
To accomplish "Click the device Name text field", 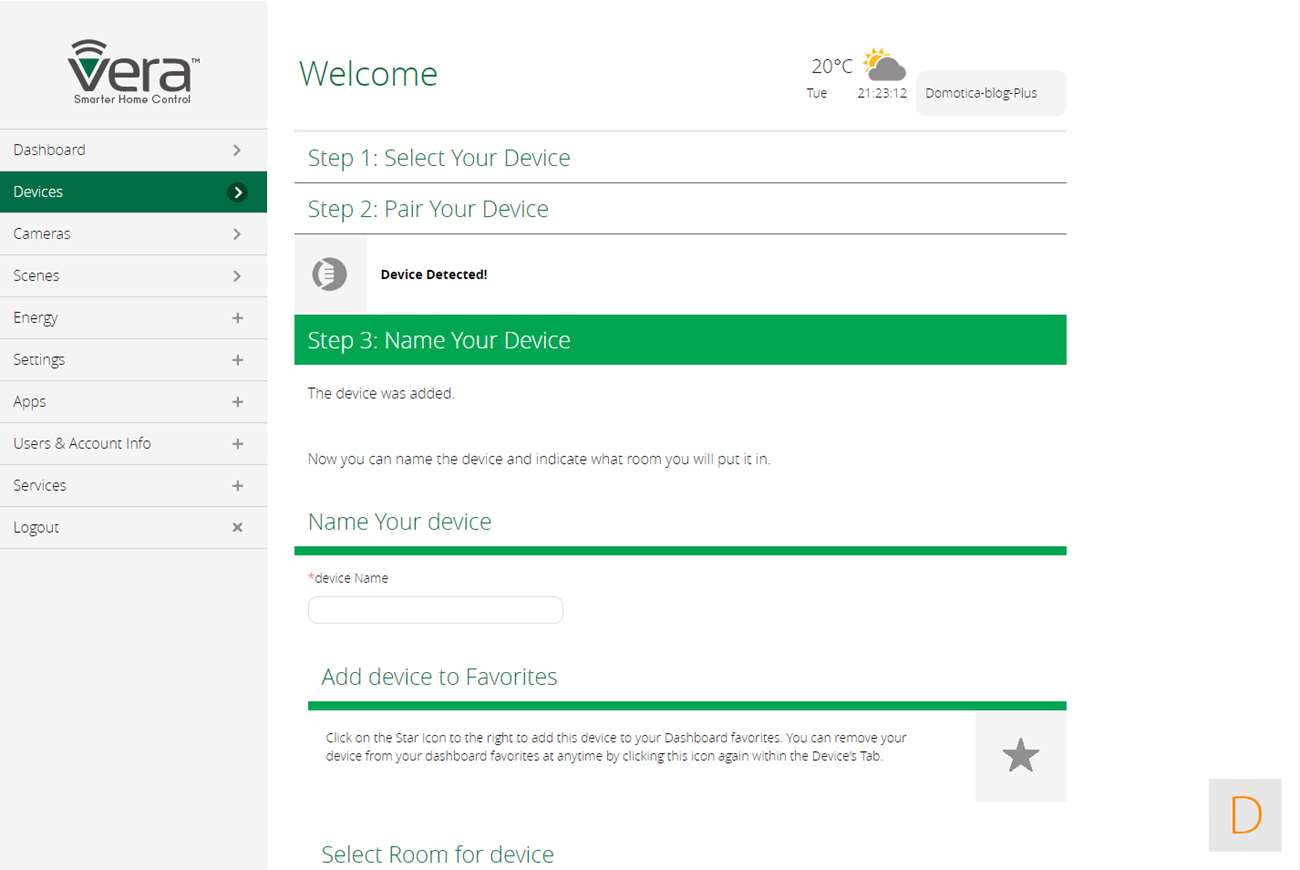I will pyautogui.click(x=435, y=610).
